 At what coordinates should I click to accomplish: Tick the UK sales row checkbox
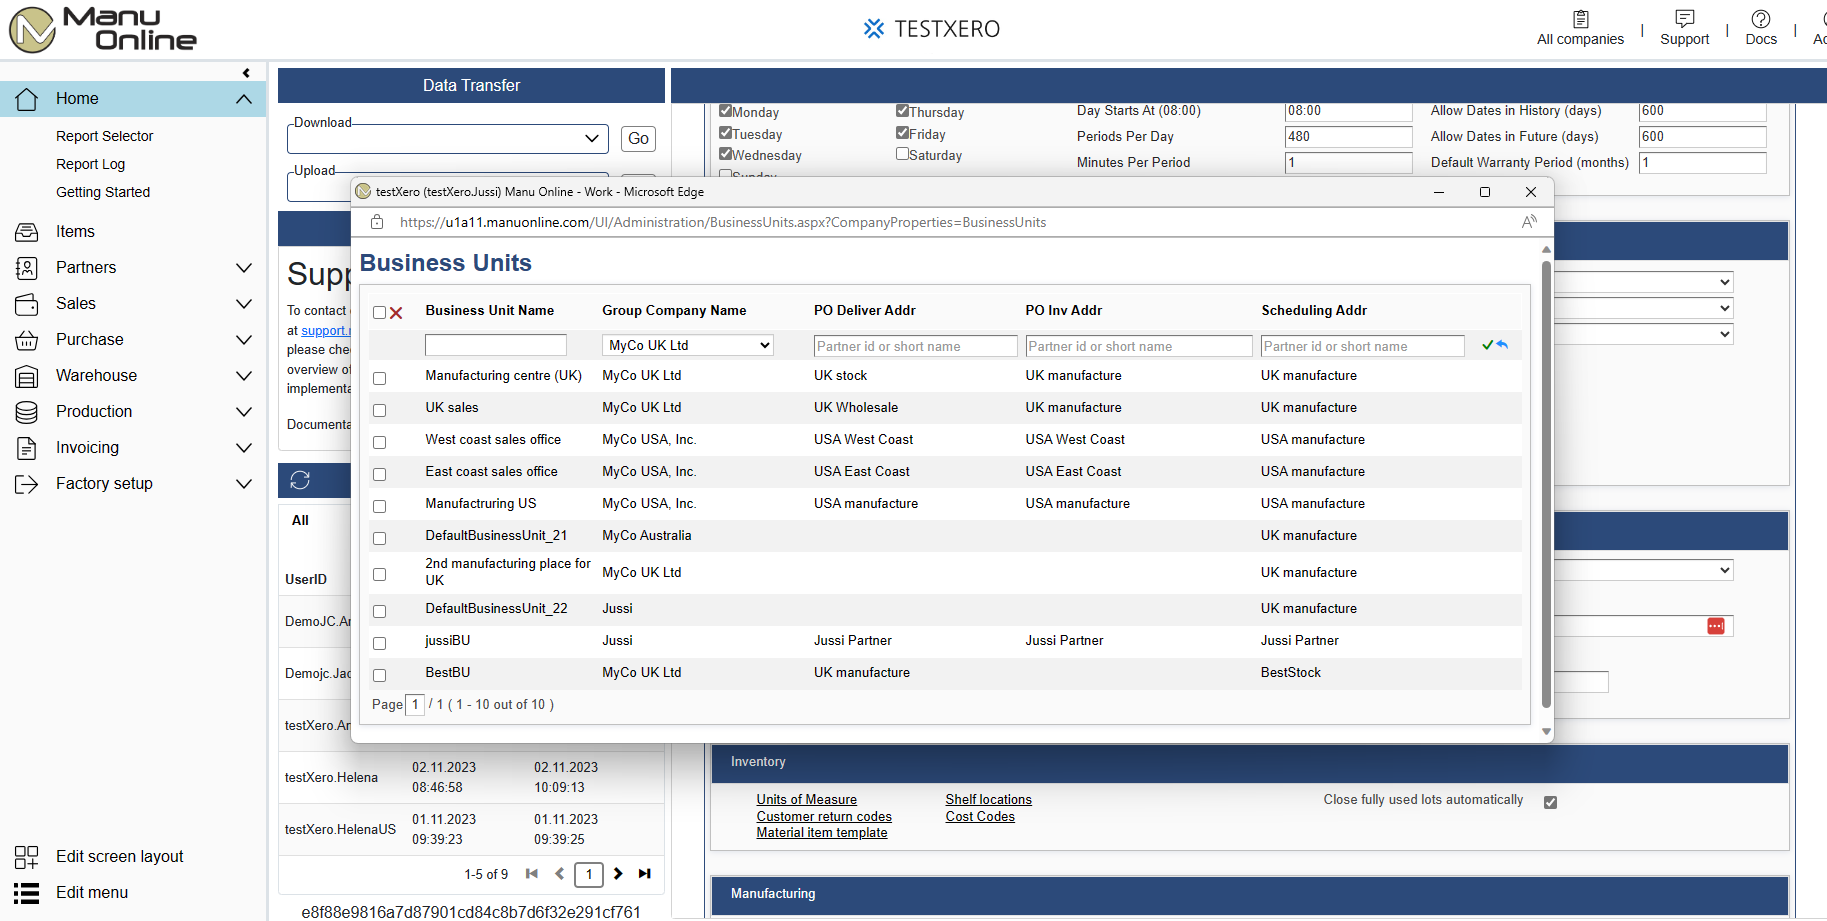click(380, 410)
